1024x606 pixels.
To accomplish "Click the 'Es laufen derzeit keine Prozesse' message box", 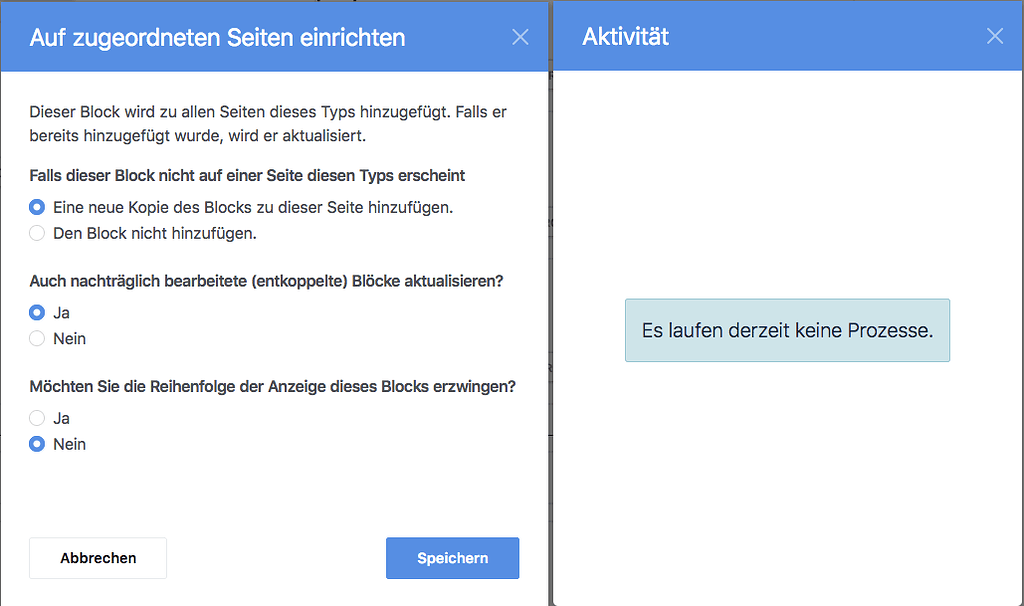I will [x=786, y=330].
